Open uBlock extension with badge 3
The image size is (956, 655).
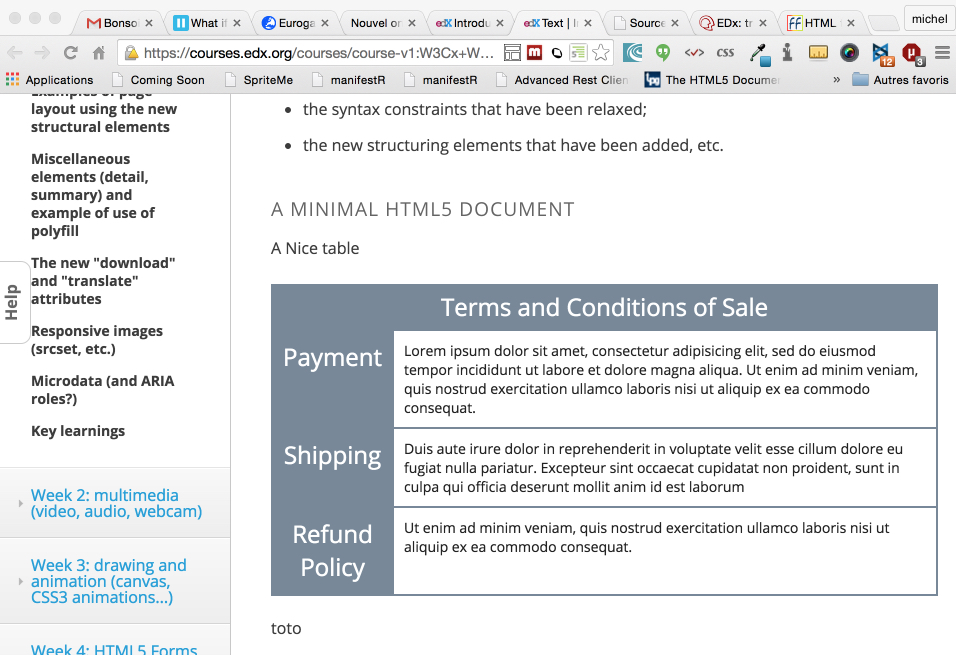913,54
